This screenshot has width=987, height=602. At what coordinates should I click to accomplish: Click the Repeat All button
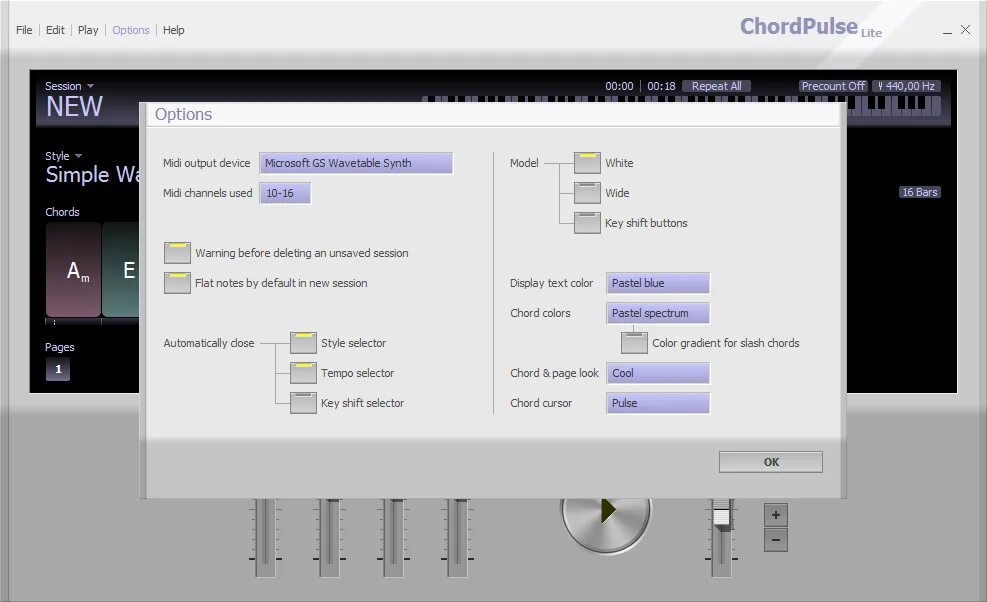716,86
